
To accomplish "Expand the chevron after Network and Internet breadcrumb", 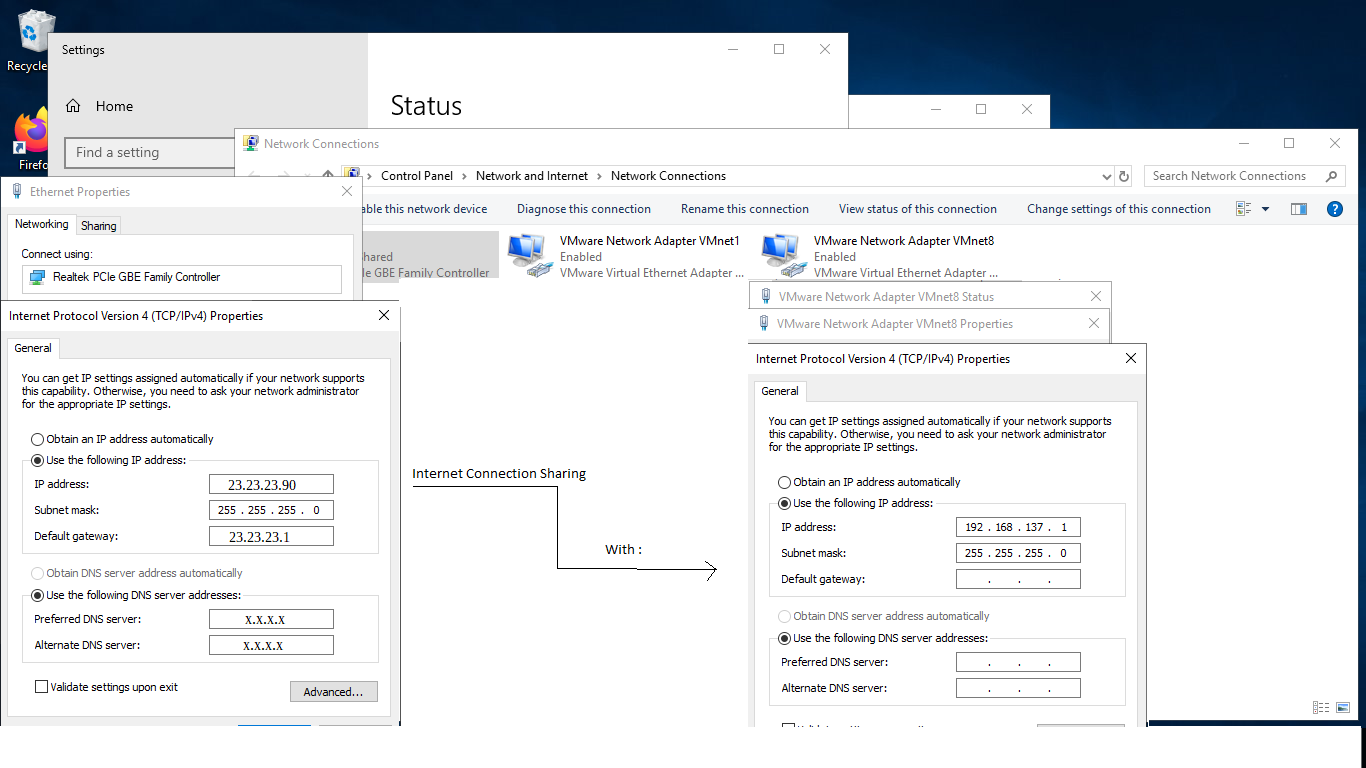I will tap(600, 176).
